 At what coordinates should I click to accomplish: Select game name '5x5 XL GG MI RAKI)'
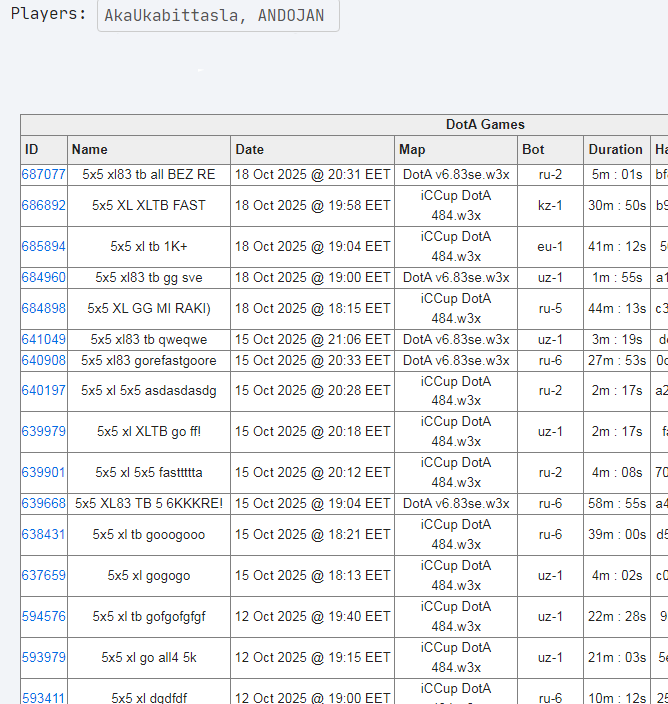[149, 308]
